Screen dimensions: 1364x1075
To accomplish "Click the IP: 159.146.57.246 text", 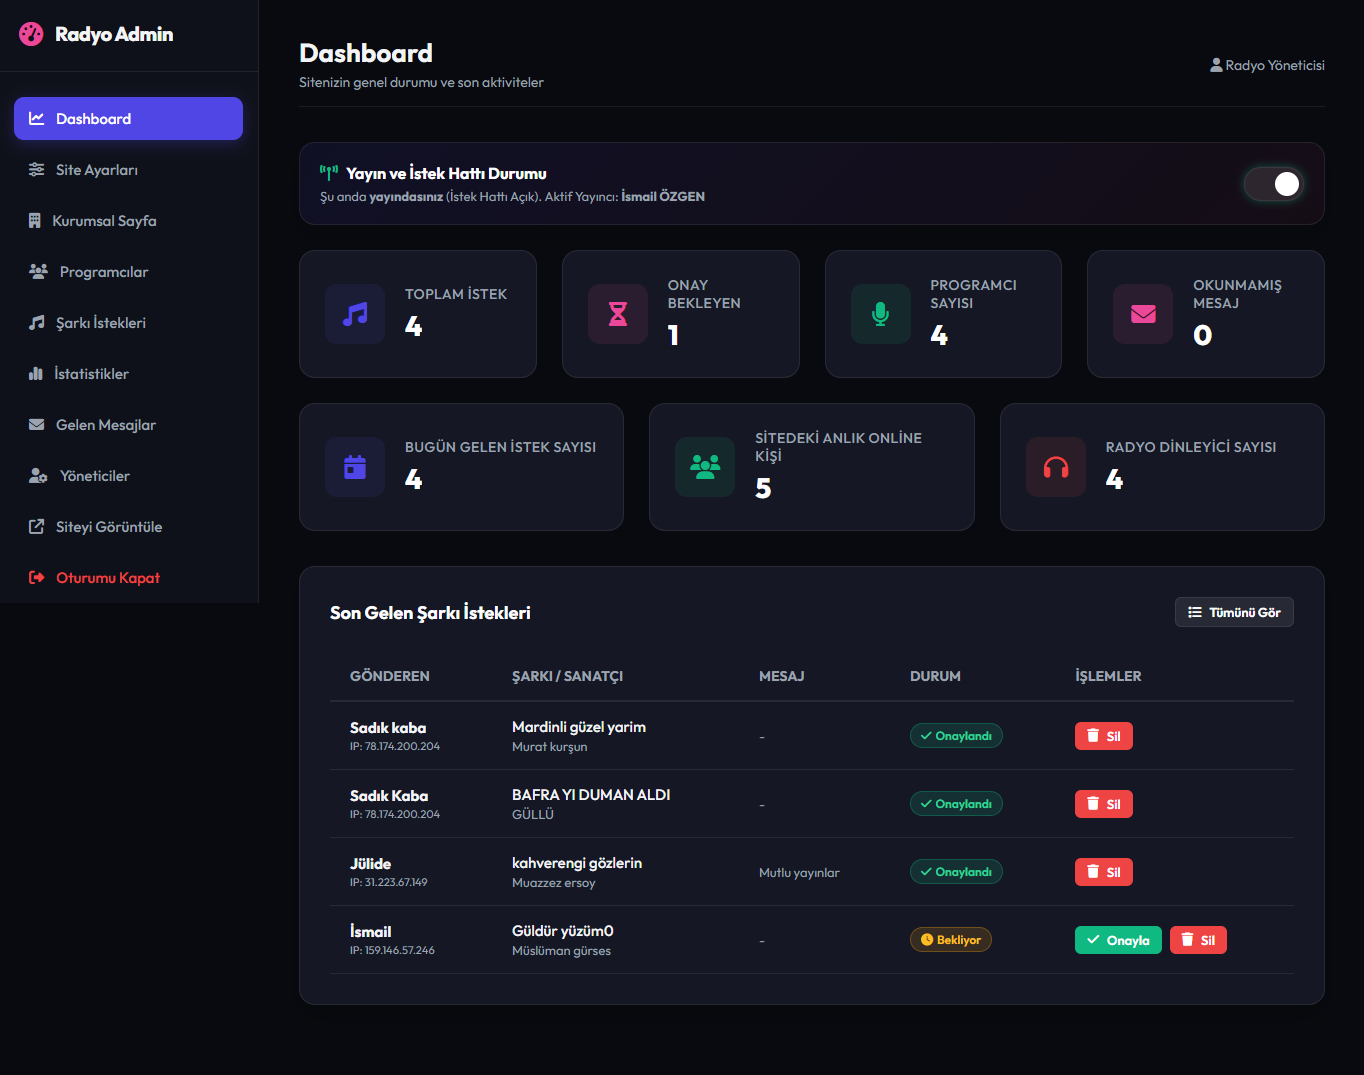I will (392, 950).
